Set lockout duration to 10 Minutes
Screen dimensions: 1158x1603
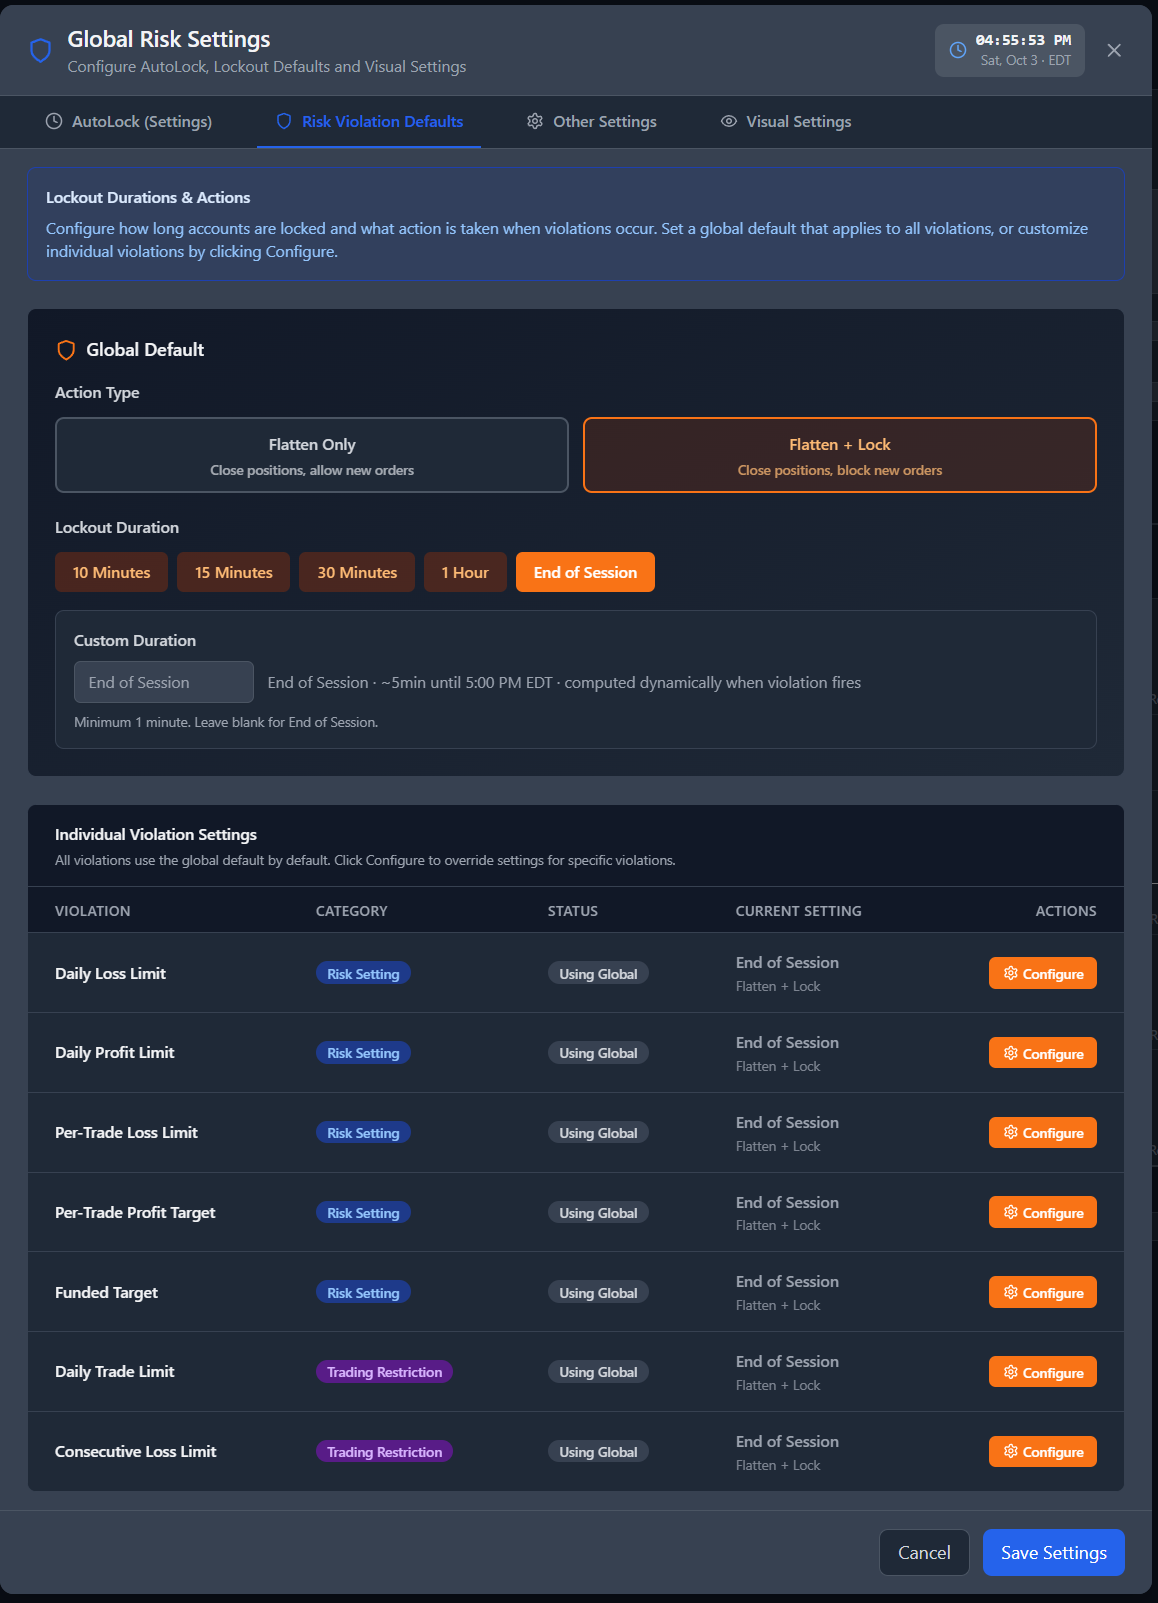pyautogui.click(x=112, y=572)
